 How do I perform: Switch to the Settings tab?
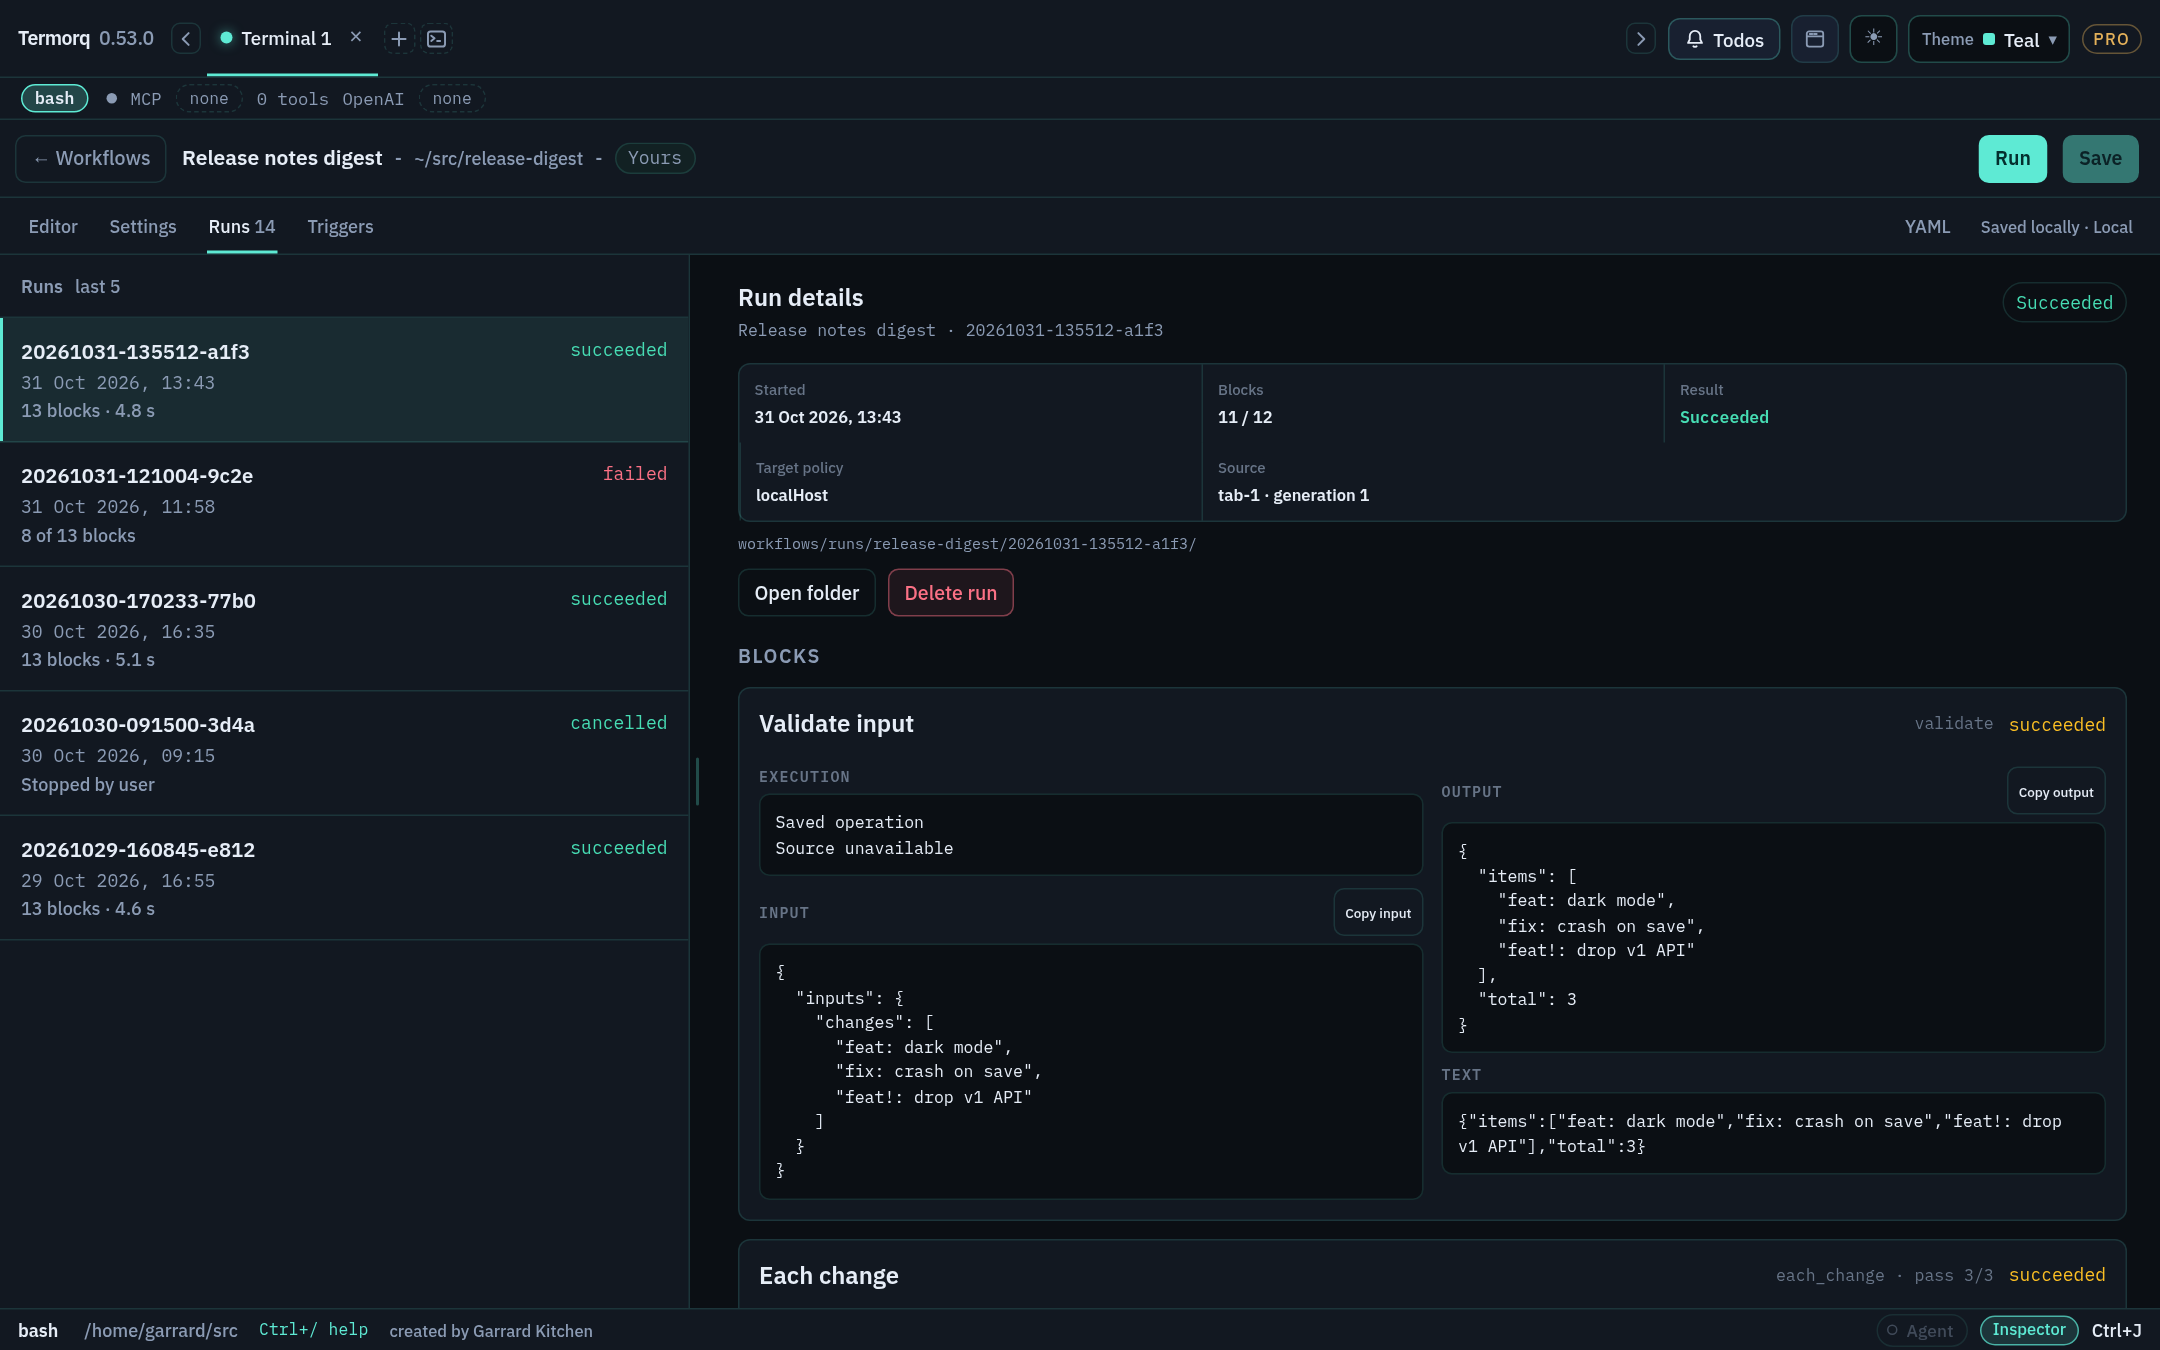pos(143,227)
